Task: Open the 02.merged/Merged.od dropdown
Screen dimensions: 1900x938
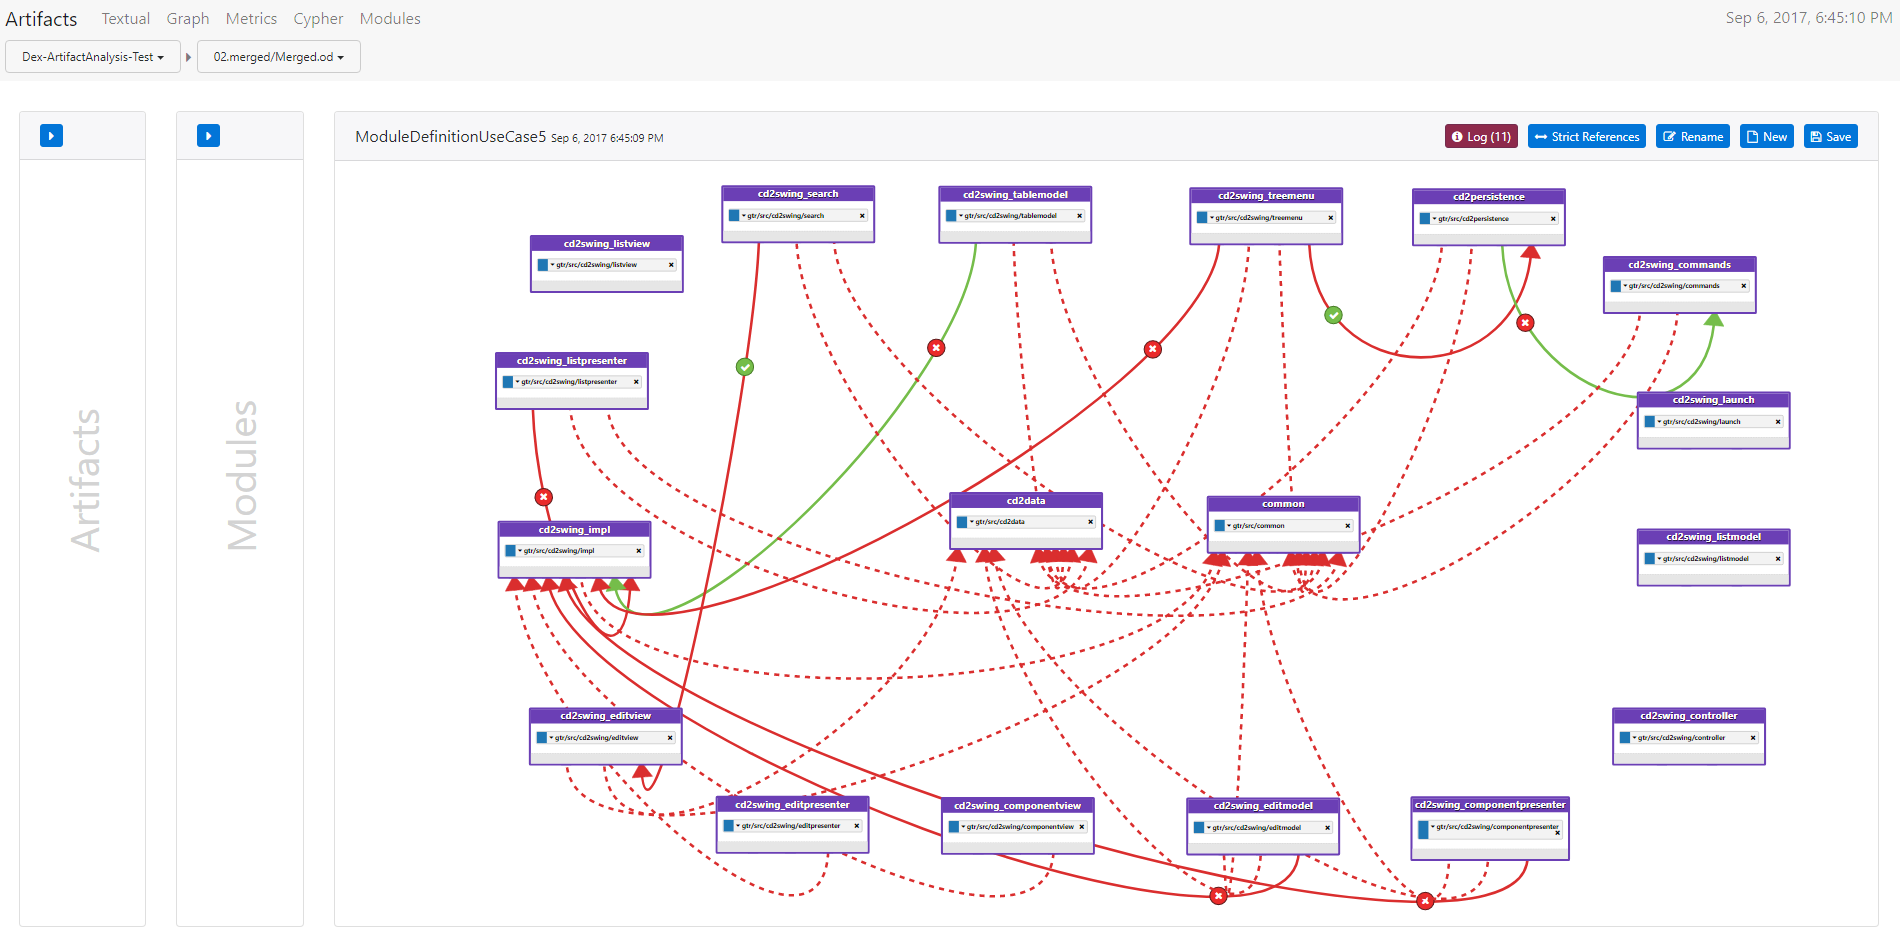Action: (278, 57)
